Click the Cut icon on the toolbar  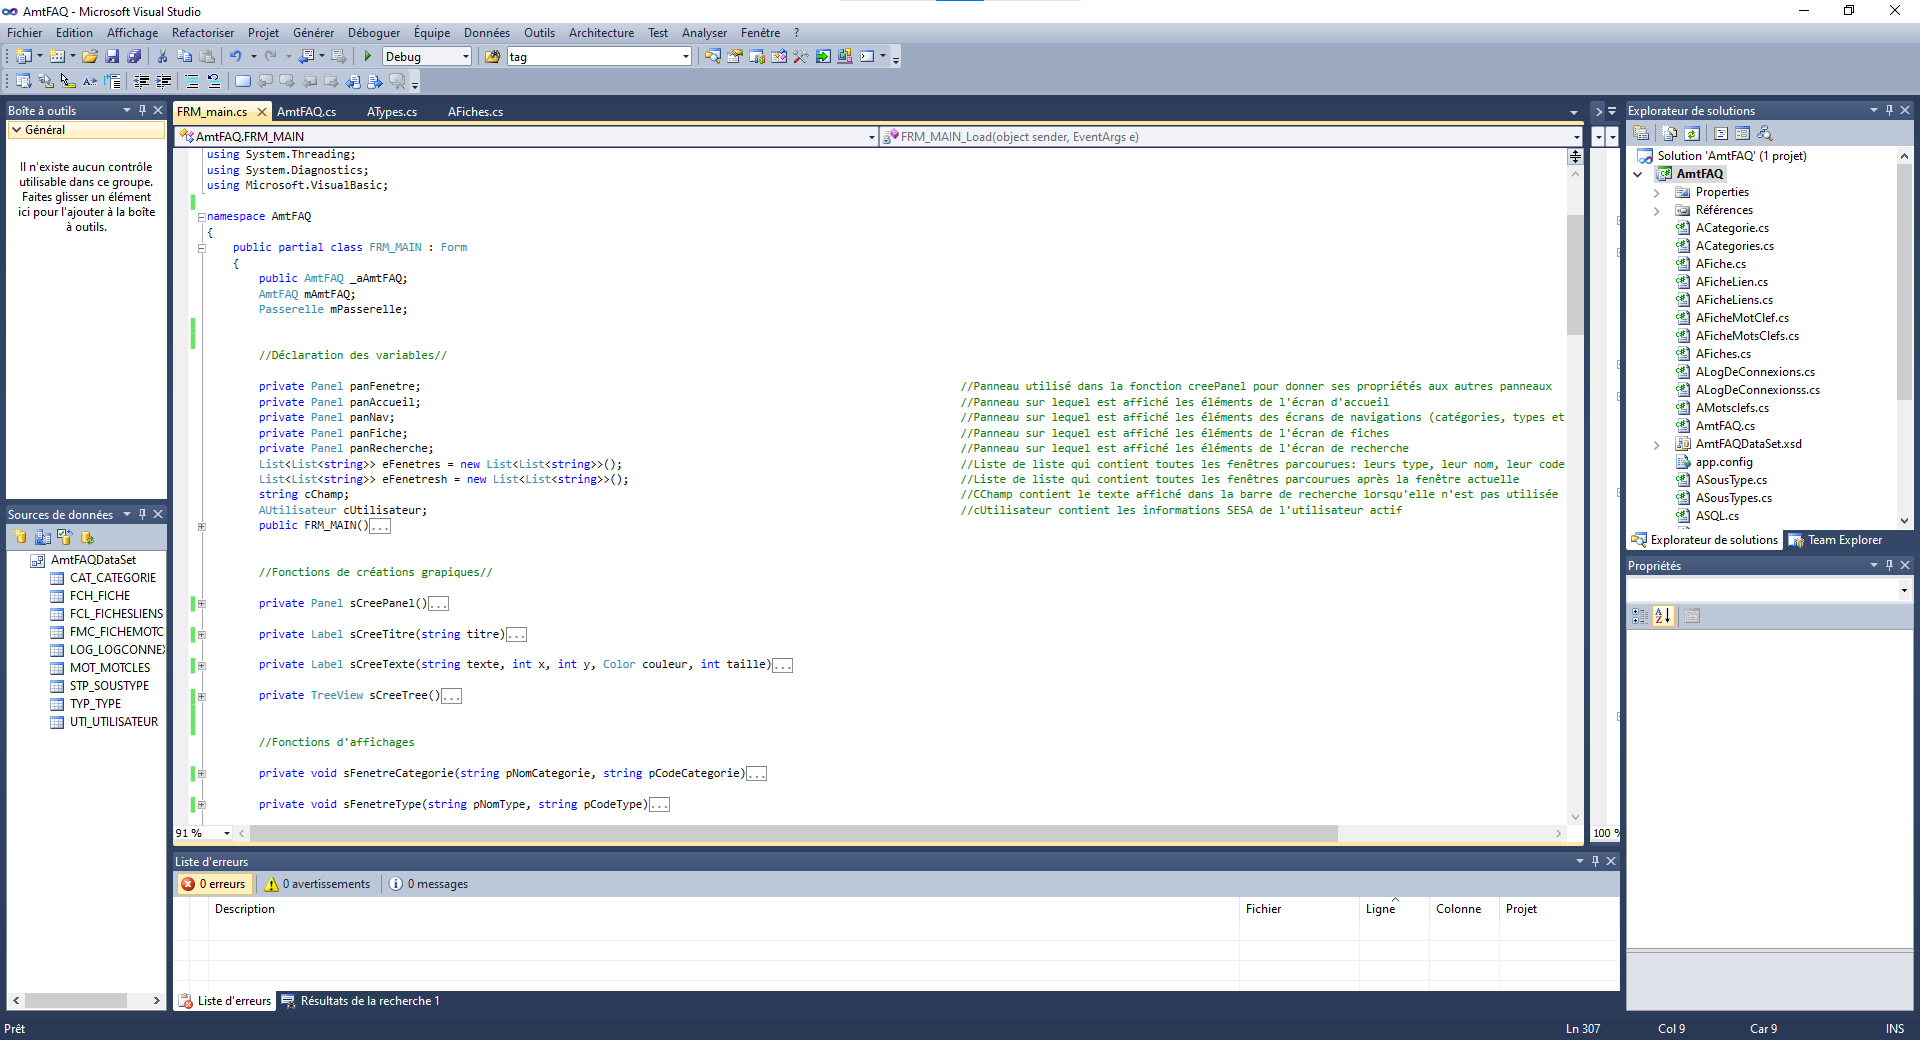161,56
